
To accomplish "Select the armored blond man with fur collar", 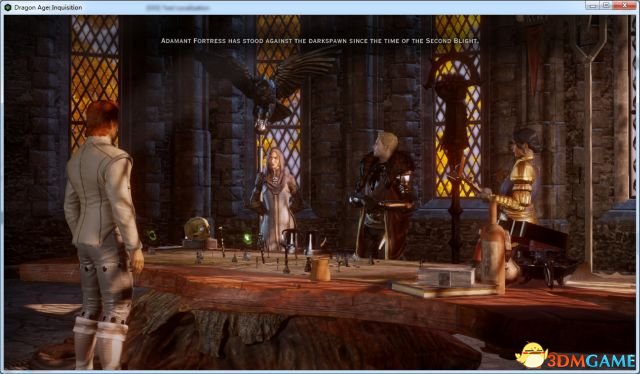I will point(383,195).
